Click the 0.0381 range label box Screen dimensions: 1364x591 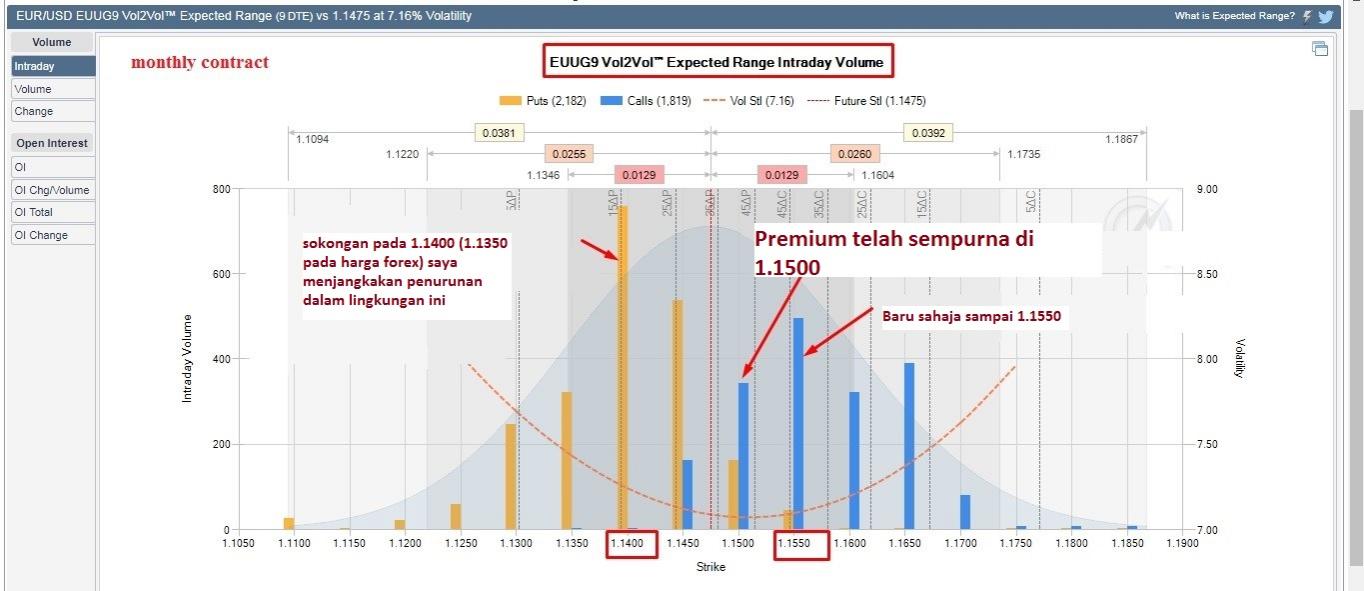[x=500, y=132]
